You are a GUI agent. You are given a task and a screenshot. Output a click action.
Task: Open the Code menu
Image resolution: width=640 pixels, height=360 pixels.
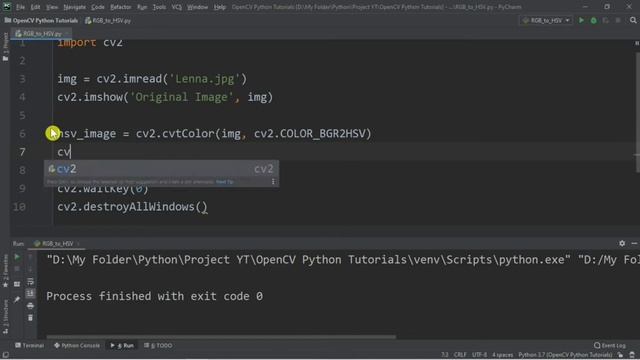tap(98, 7)
